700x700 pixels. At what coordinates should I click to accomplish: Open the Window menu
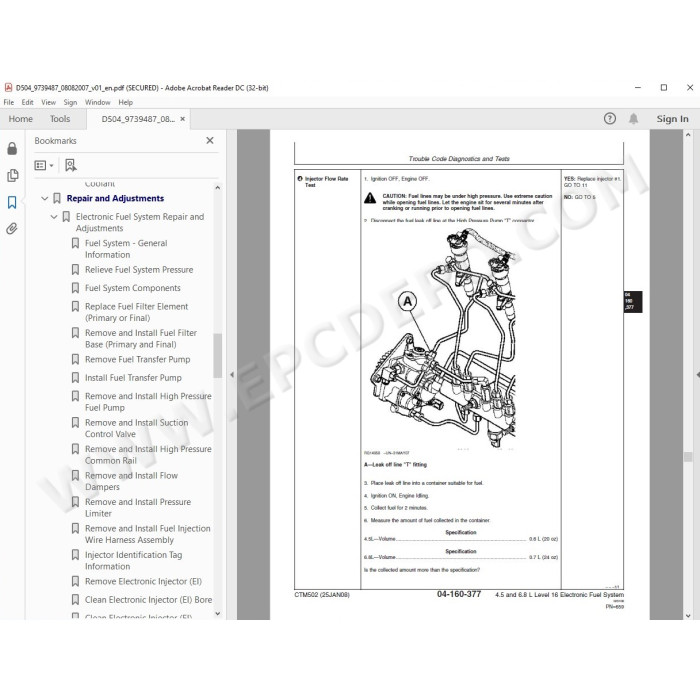tap(97, 102)
